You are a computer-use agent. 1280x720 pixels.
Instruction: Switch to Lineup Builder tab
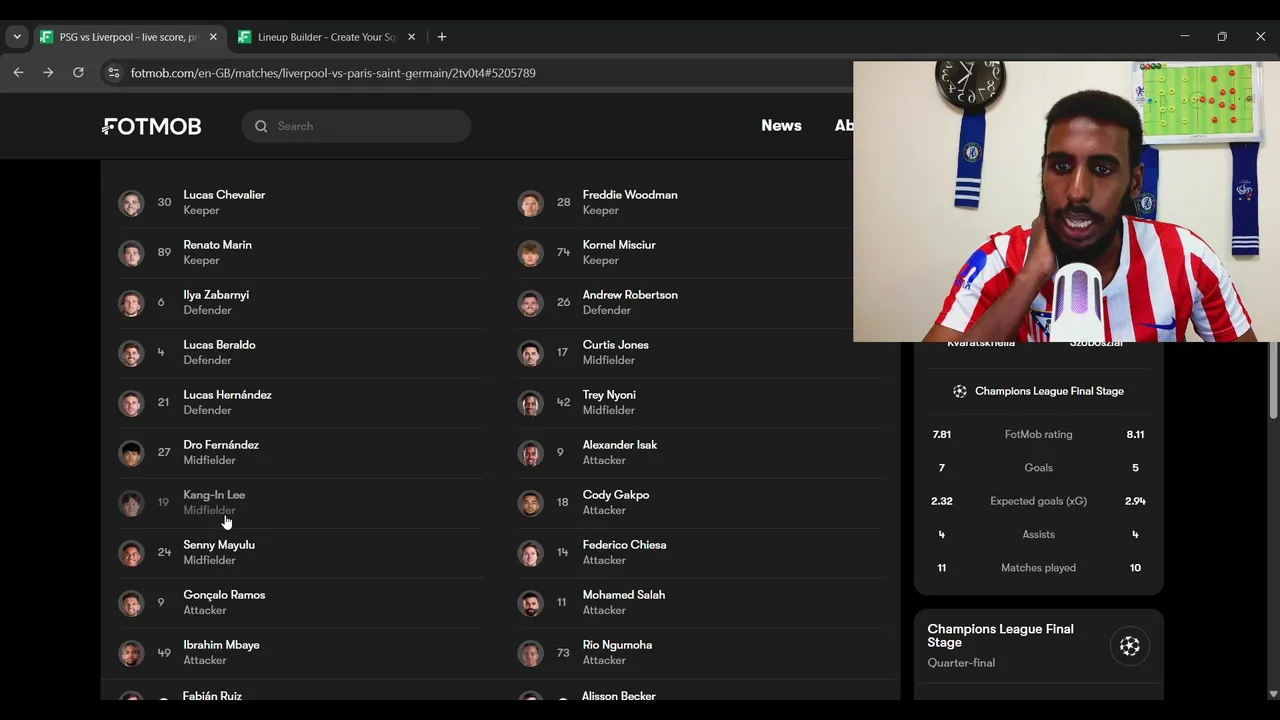click(326, 37)
